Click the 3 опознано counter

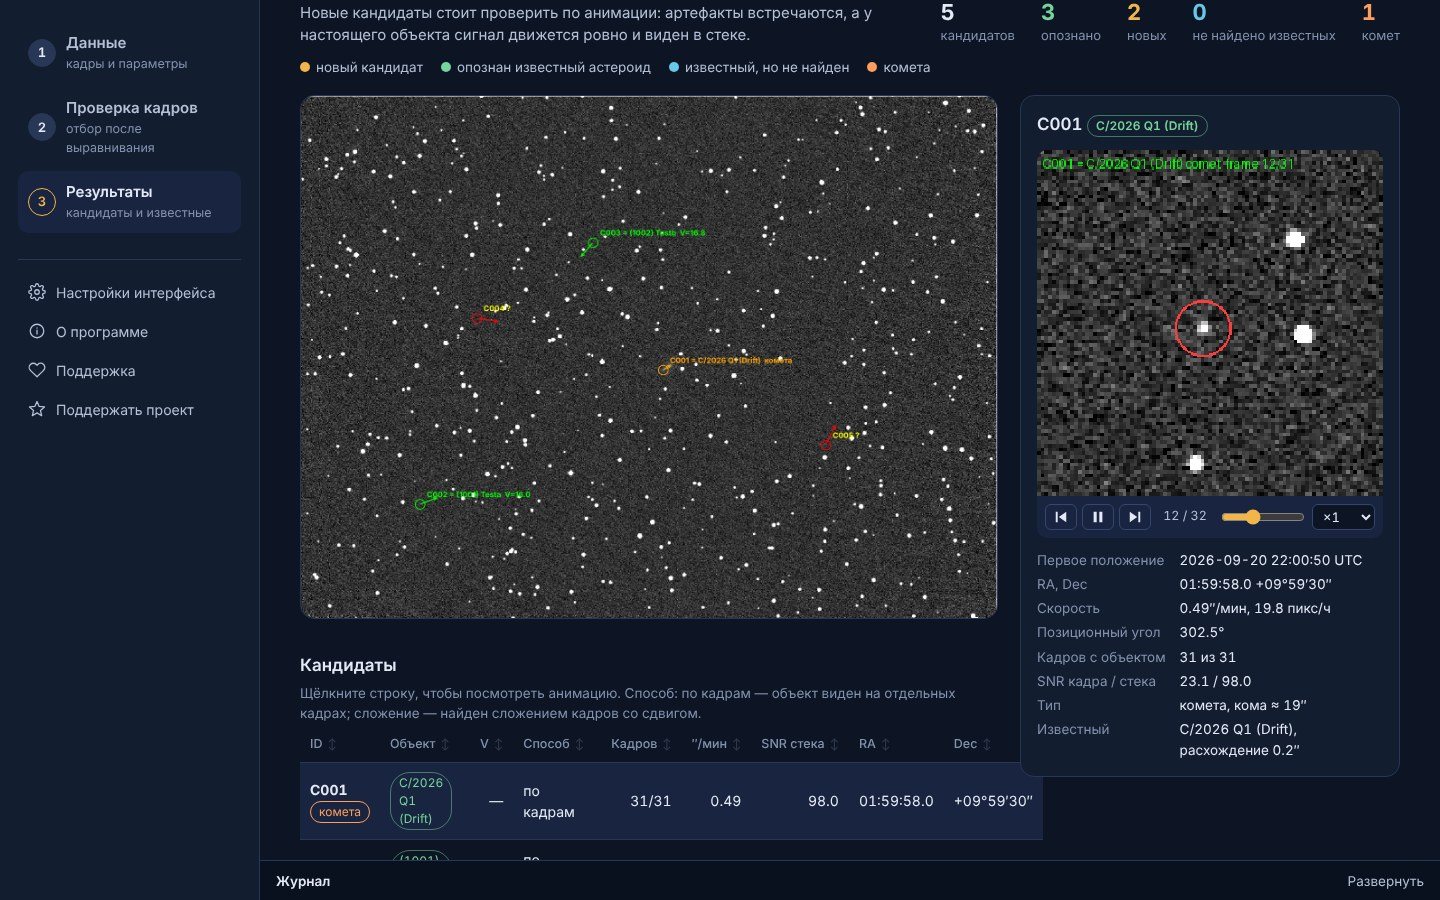[1070, 23]
